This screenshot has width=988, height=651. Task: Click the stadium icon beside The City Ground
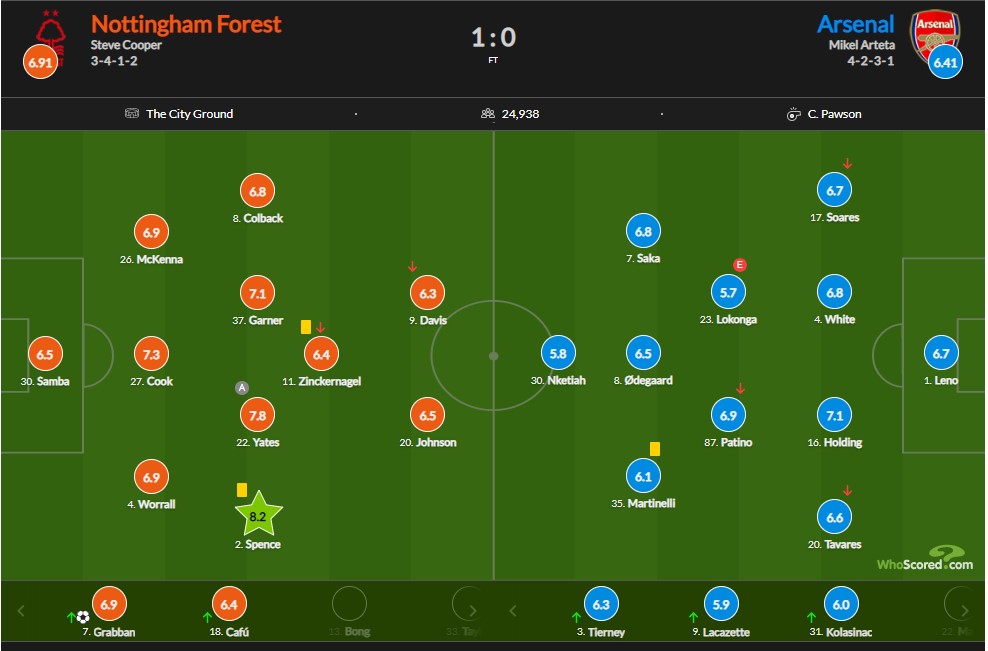[x=132, y=113]
